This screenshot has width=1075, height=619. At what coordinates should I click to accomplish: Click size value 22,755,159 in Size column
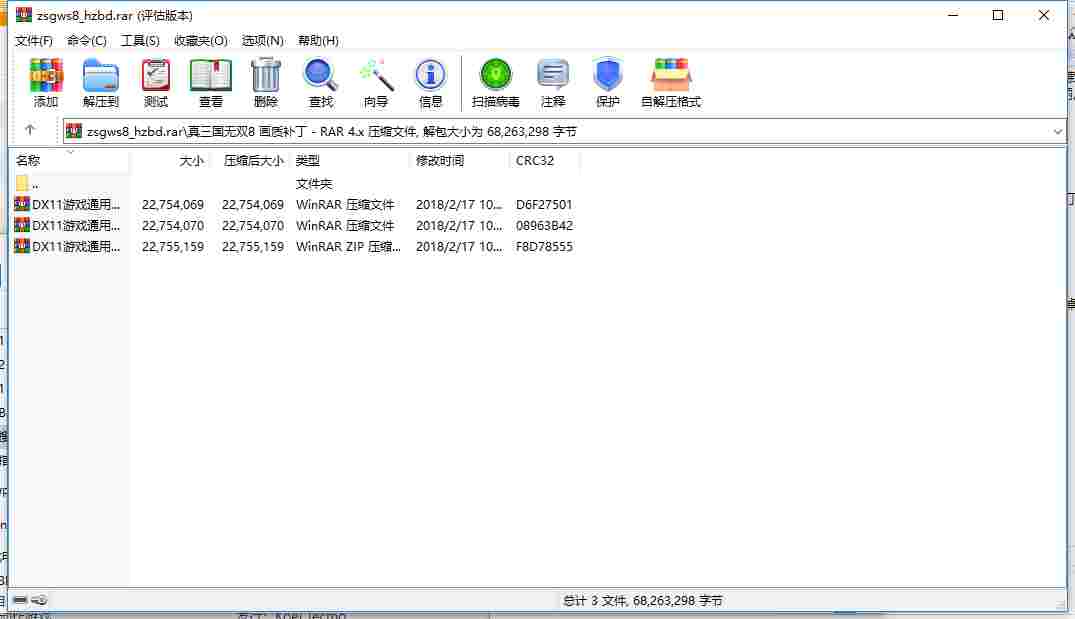pyautogui.click(x=173, y=246)
